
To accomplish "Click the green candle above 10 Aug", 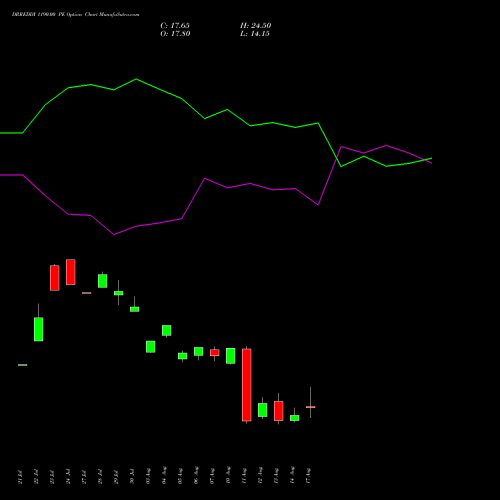I will [231, 356].
